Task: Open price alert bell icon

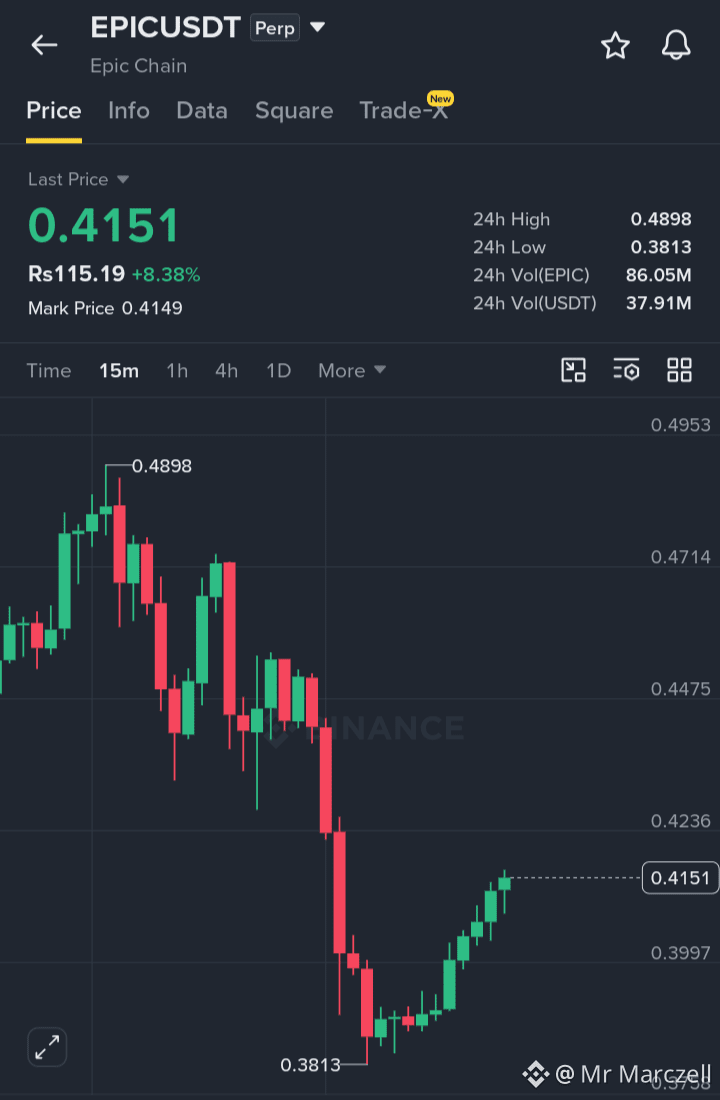Action: point(676,46)
